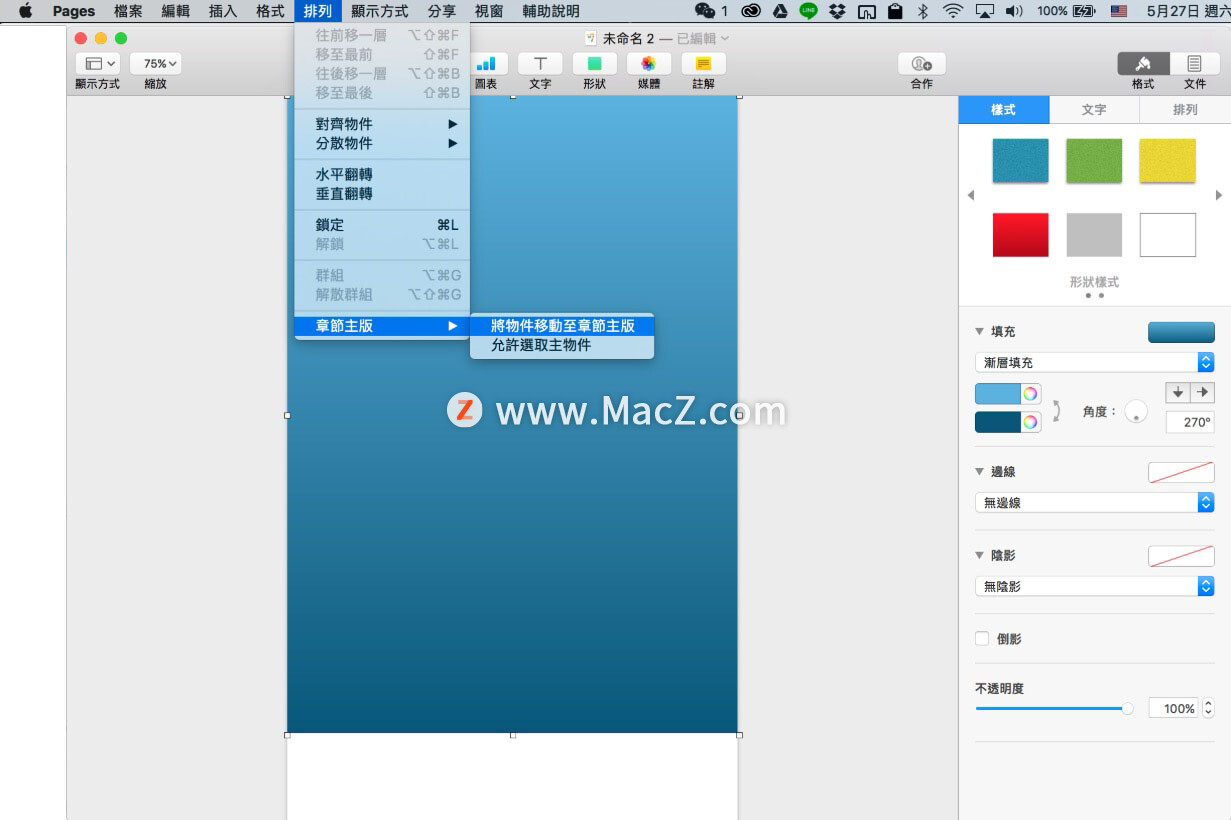Image resolution: width=1231 pixels, height=820 pixels.
Task: Click the opacity stepper arrows
Action: (x=1208, y=708)
